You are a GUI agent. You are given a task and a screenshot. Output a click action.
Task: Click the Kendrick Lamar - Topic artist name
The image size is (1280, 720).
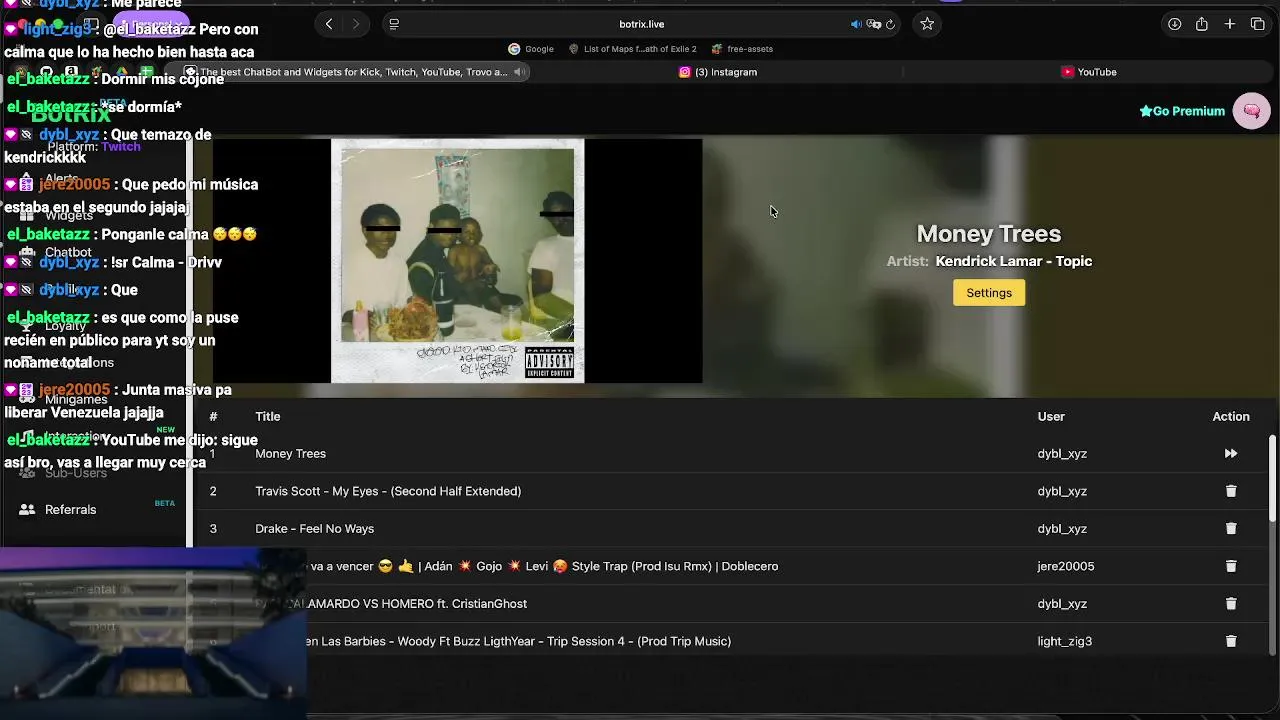1014,261
